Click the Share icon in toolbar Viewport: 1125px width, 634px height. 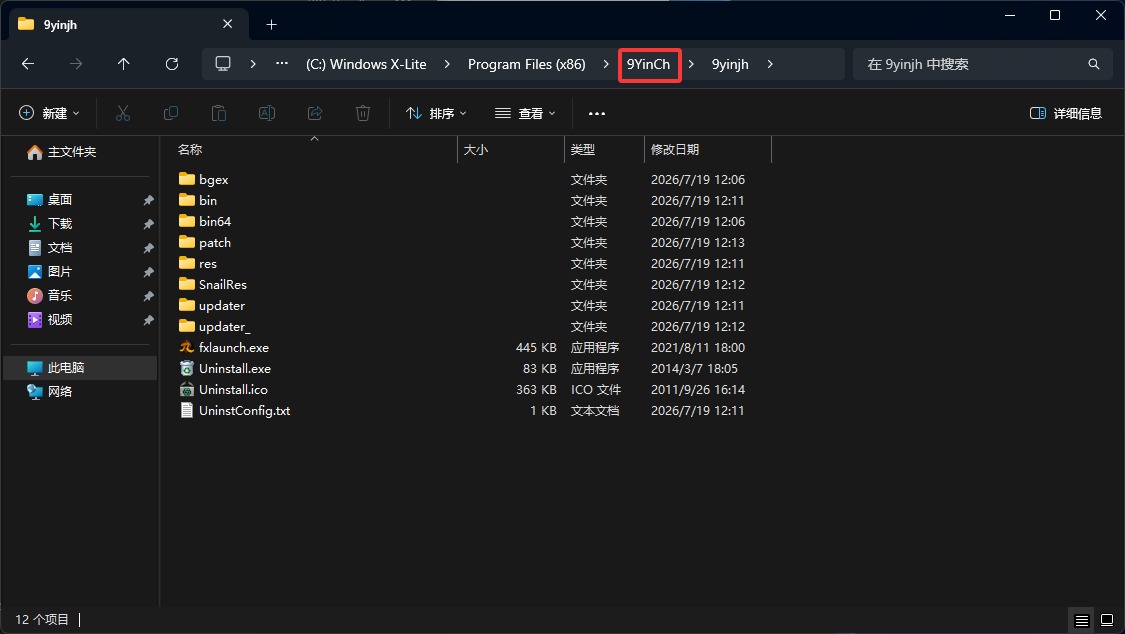coord(315,113)
